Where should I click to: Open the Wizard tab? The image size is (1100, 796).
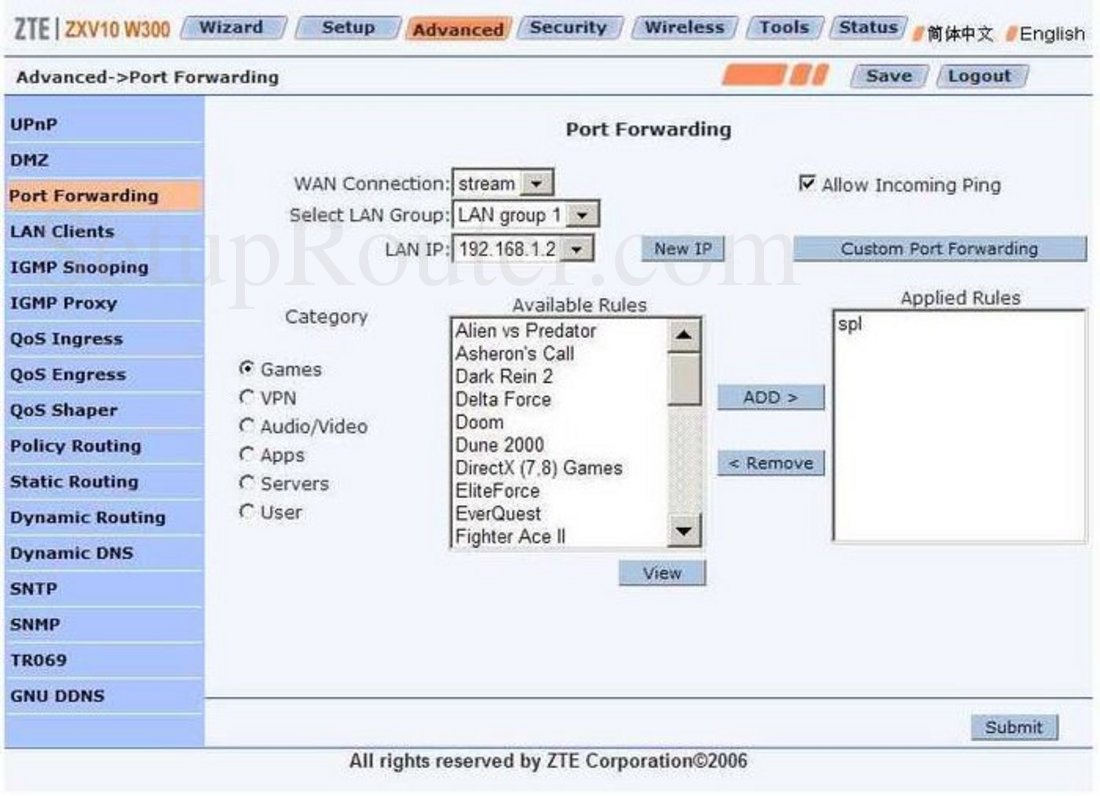pyautogui.click(x=233, y=27)
